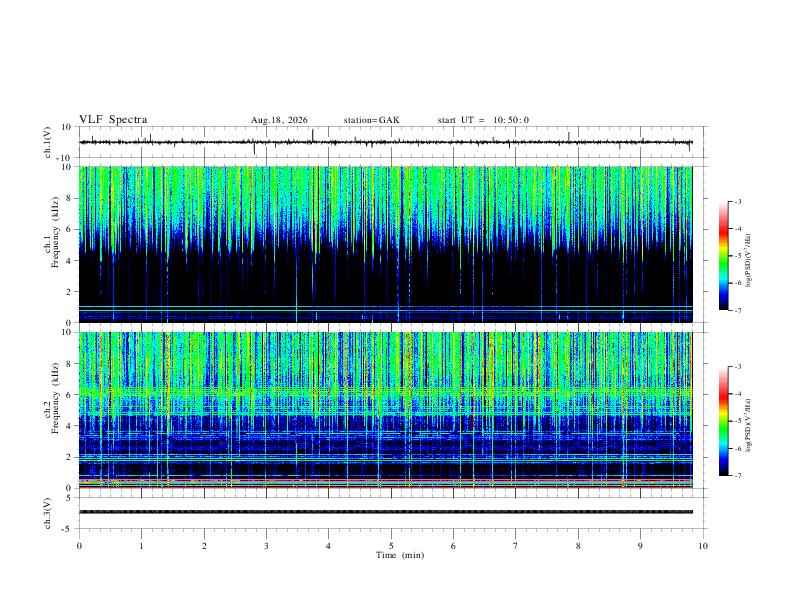Click the upper ch.1 color scale bar
Image resolution: width=792 pixels, height=612 pixels.
pyautogui.click(x=723, y=256)
